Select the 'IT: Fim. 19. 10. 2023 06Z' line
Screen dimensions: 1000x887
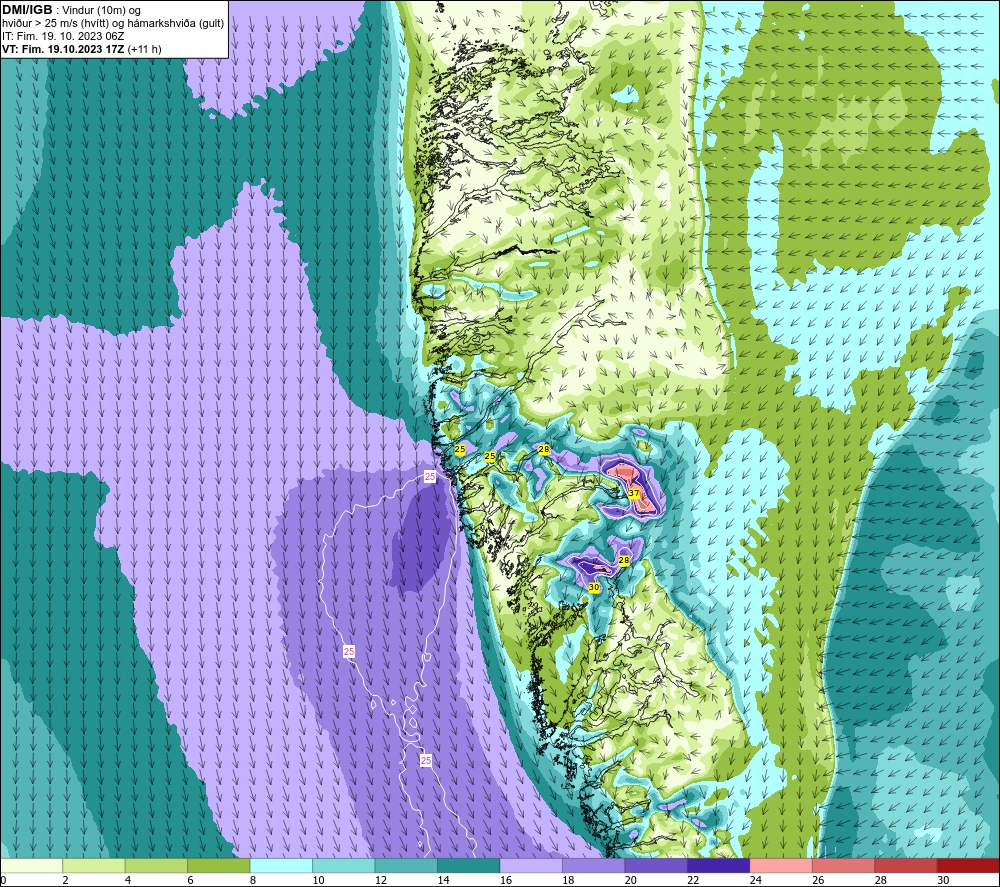pos(62,36)
